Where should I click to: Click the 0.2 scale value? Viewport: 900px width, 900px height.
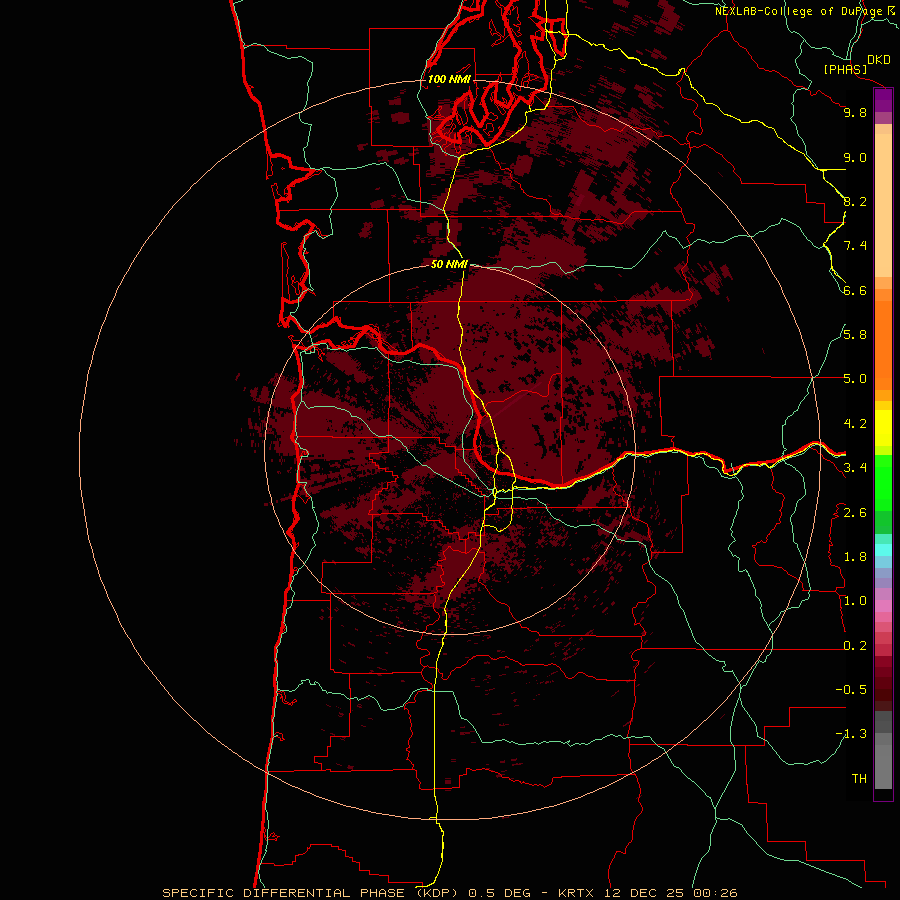pos(855,646)
